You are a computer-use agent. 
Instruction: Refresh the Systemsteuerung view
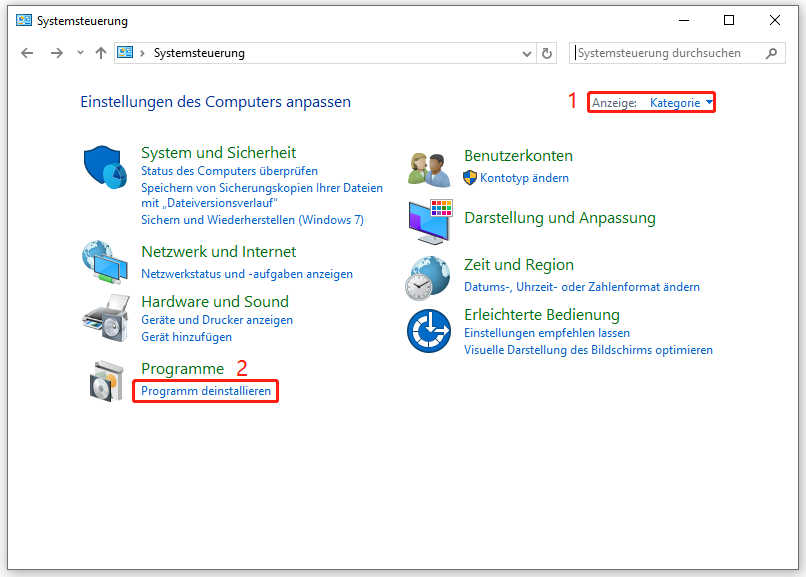tap(546, 52)
